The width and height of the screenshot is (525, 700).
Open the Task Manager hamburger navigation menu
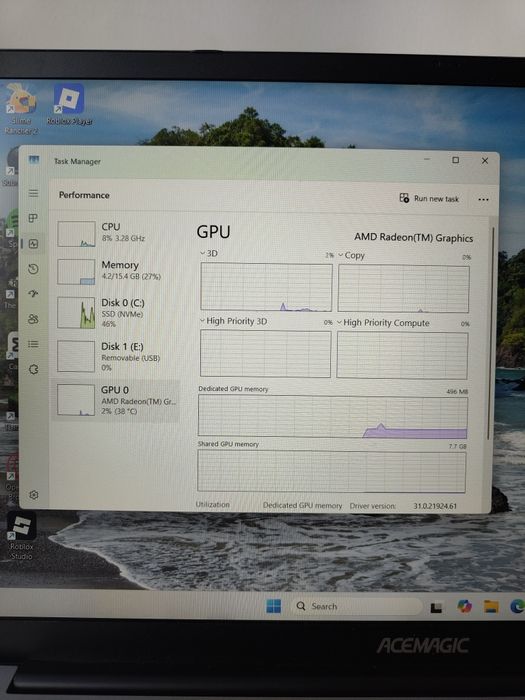(33, 193)
